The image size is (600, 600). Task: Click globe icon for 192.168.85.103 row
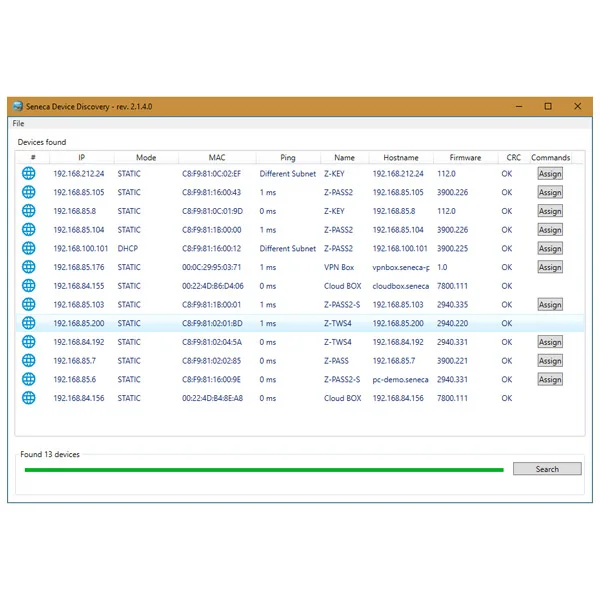point(29,305)
